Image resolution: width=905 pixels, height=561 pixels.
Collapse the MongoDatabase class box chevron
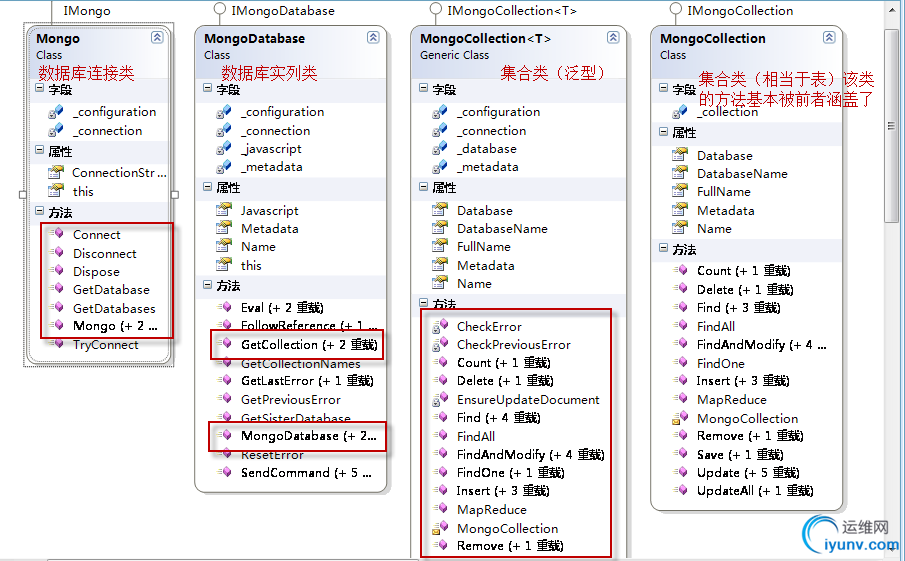tap(373, 38)
